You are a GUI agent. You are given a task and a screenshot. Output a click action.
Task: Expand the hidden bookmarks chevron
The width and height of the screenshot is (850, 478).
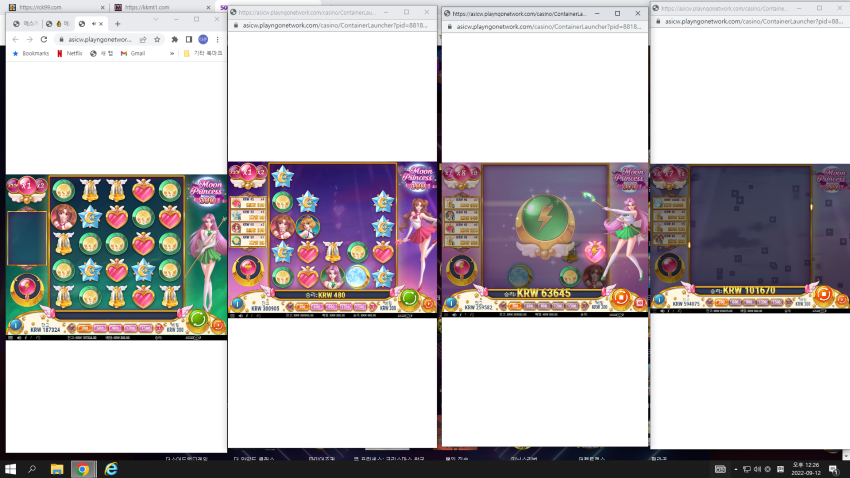pyautogui.click(x=172, y=54)
